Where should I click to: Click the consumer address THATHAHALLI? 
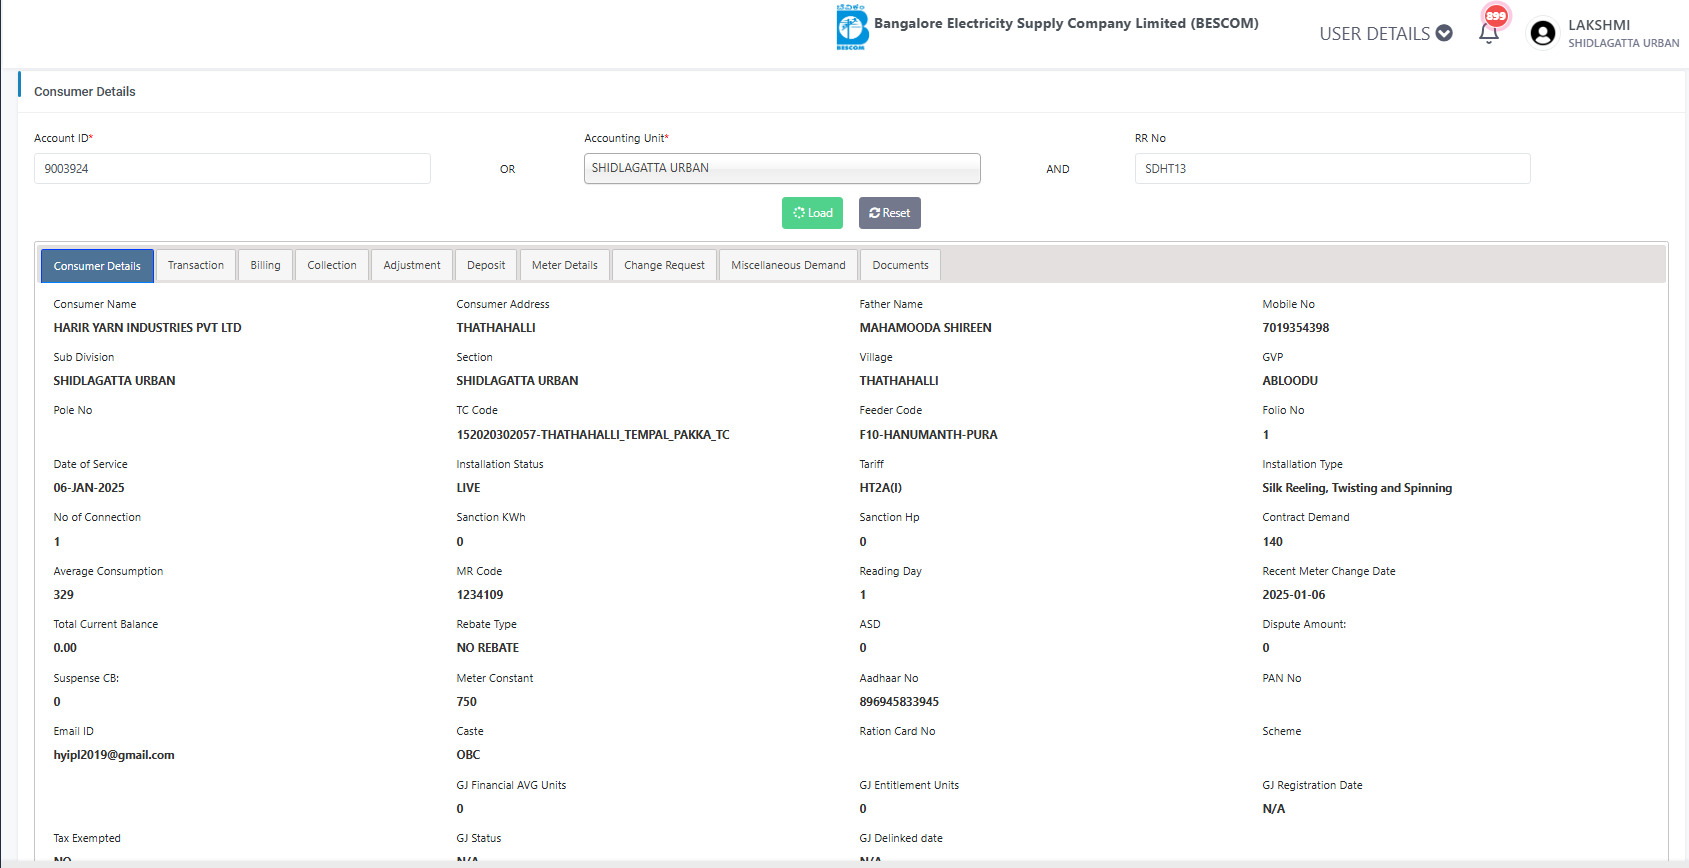pos(496,328)
